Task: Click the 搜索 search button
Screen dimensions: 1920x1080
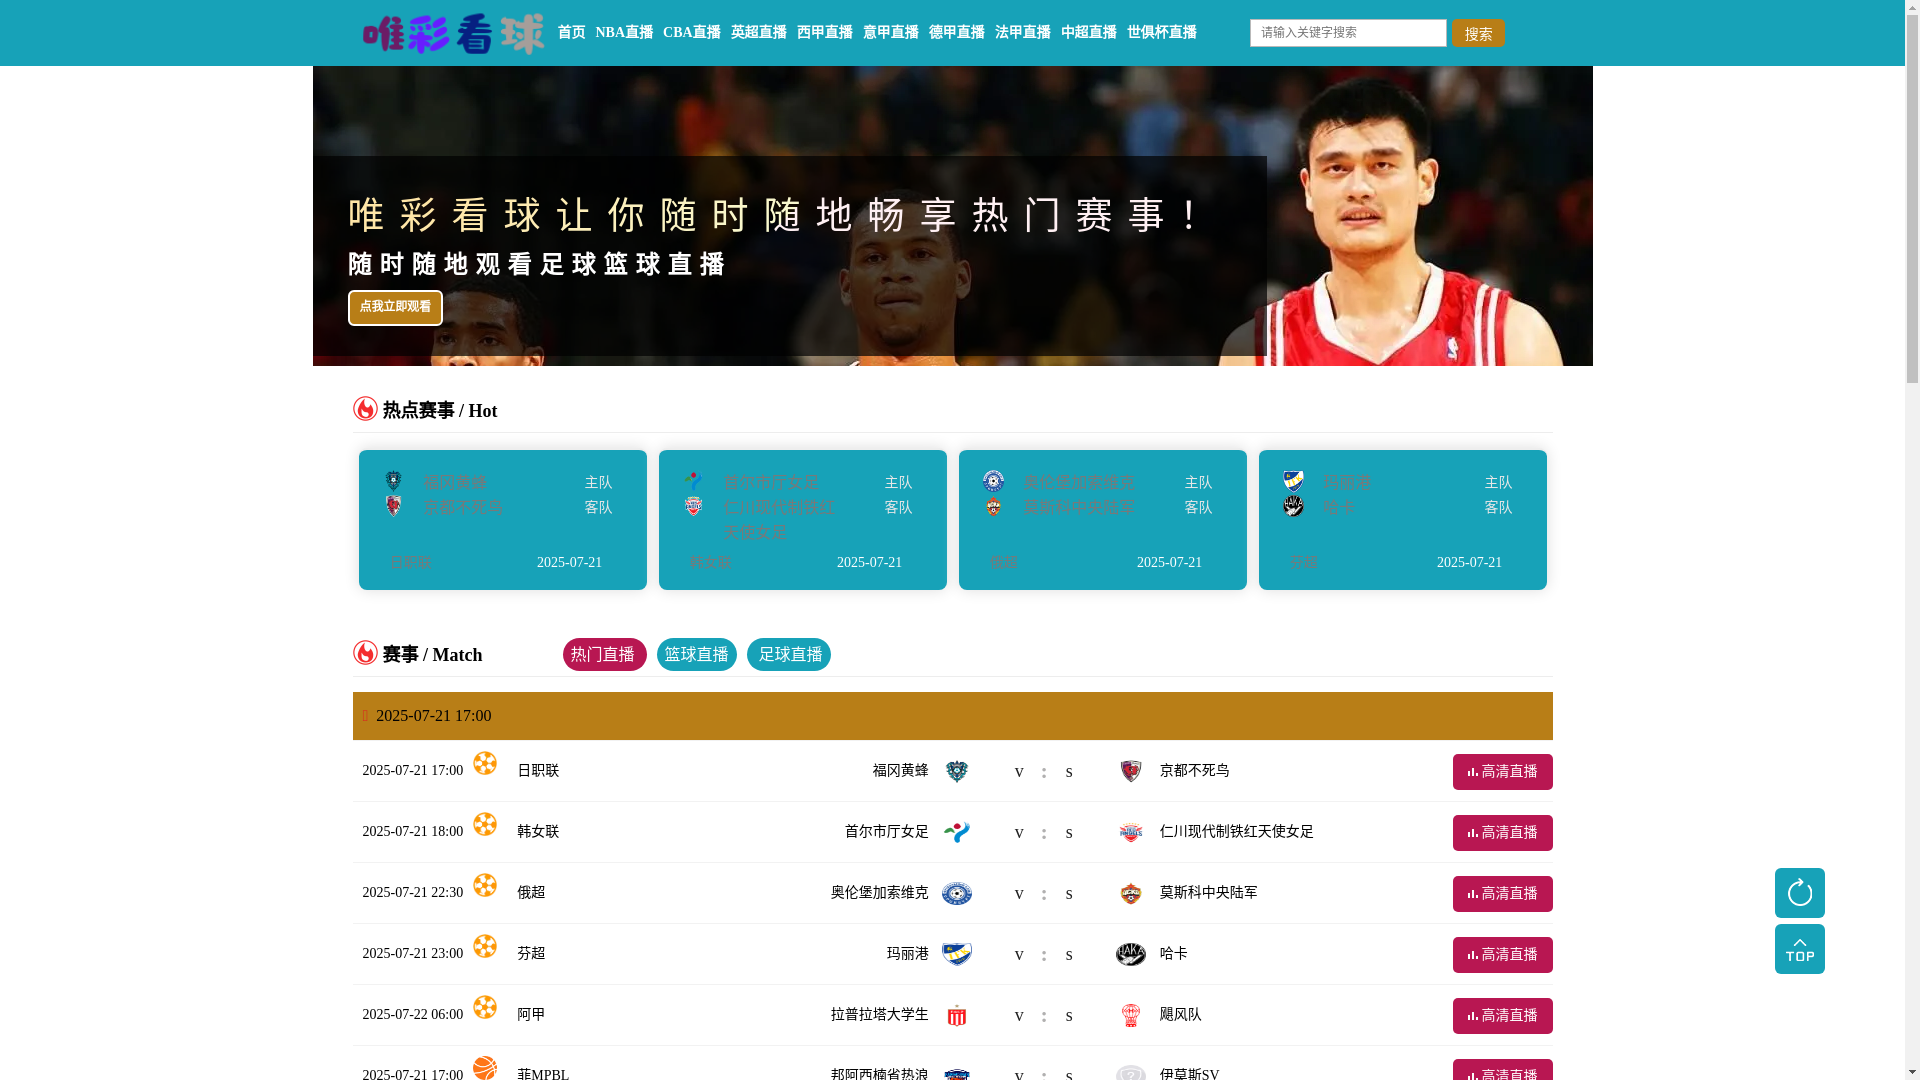Action: coord(1478,34)
